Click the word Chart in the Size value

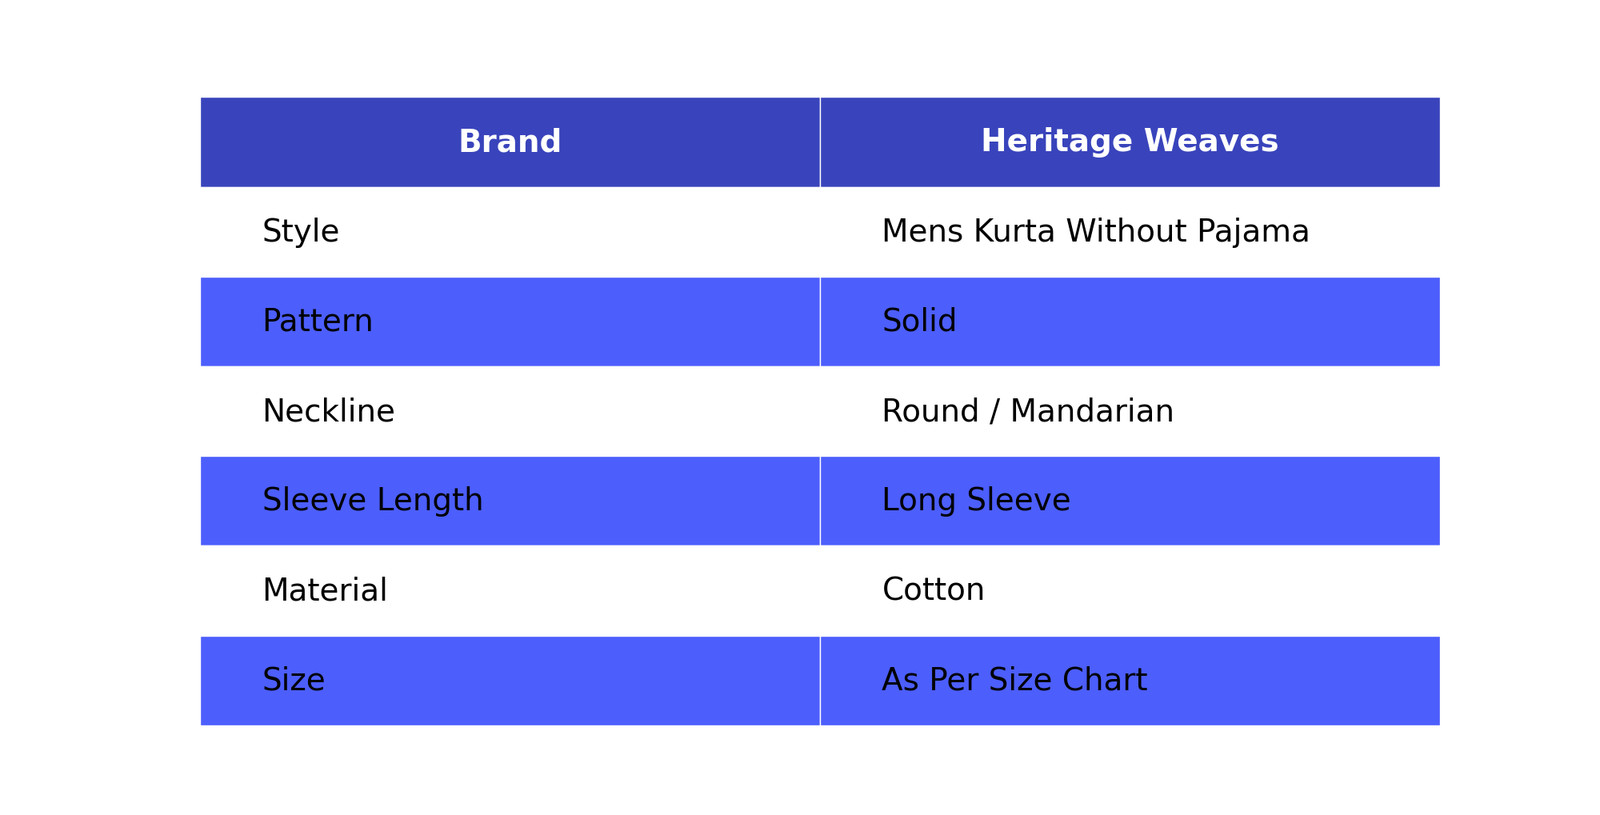click(1104, 680)
